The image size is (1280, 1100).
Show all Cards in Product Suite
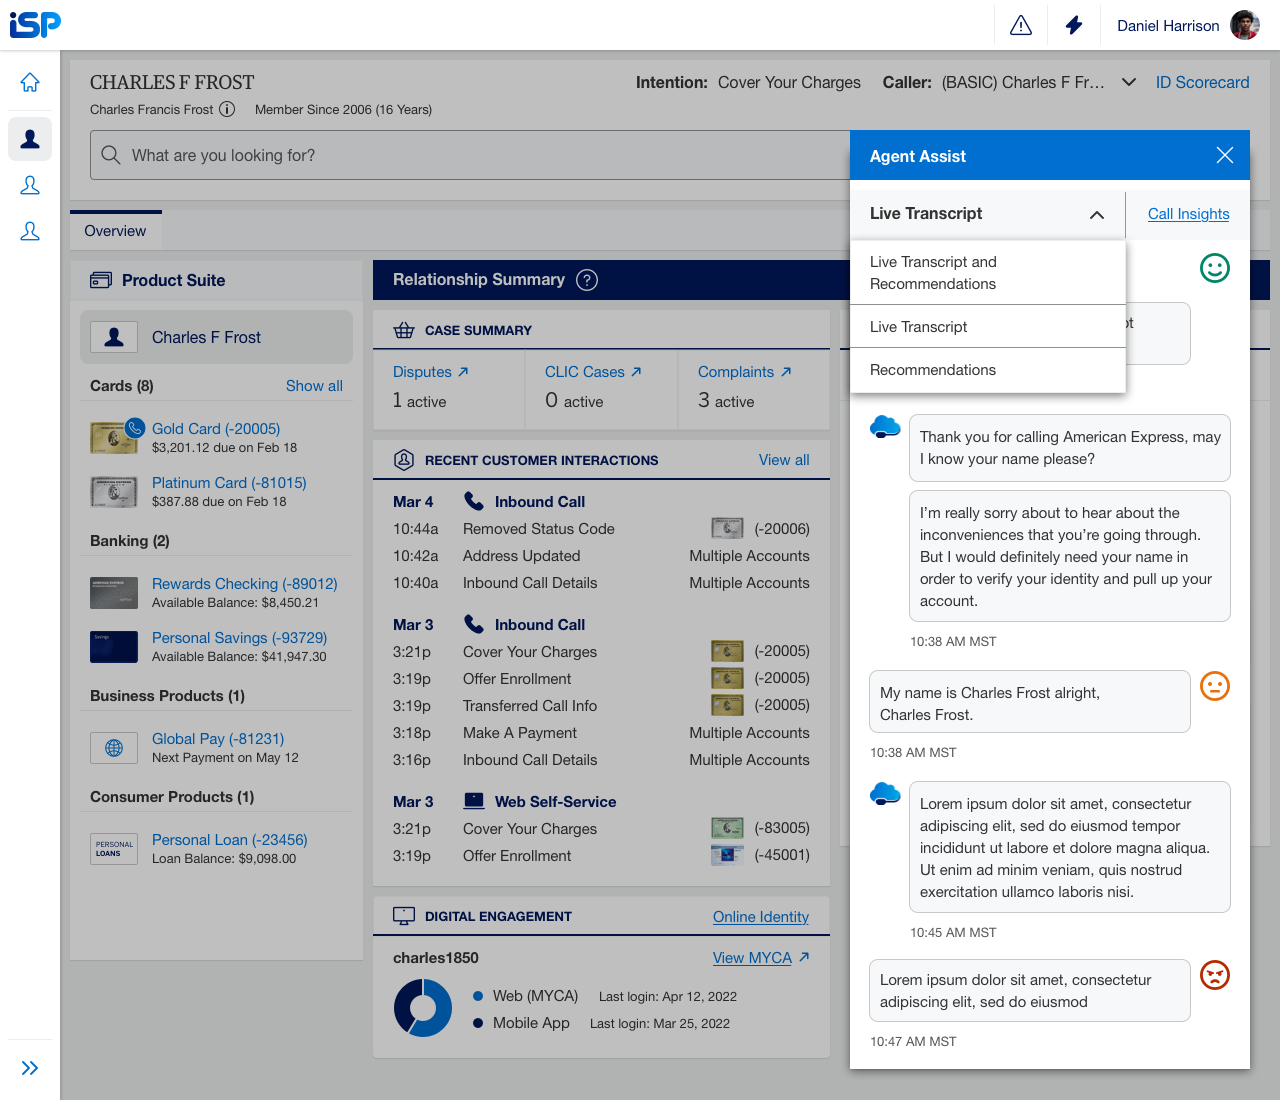(x=314, y=386)
